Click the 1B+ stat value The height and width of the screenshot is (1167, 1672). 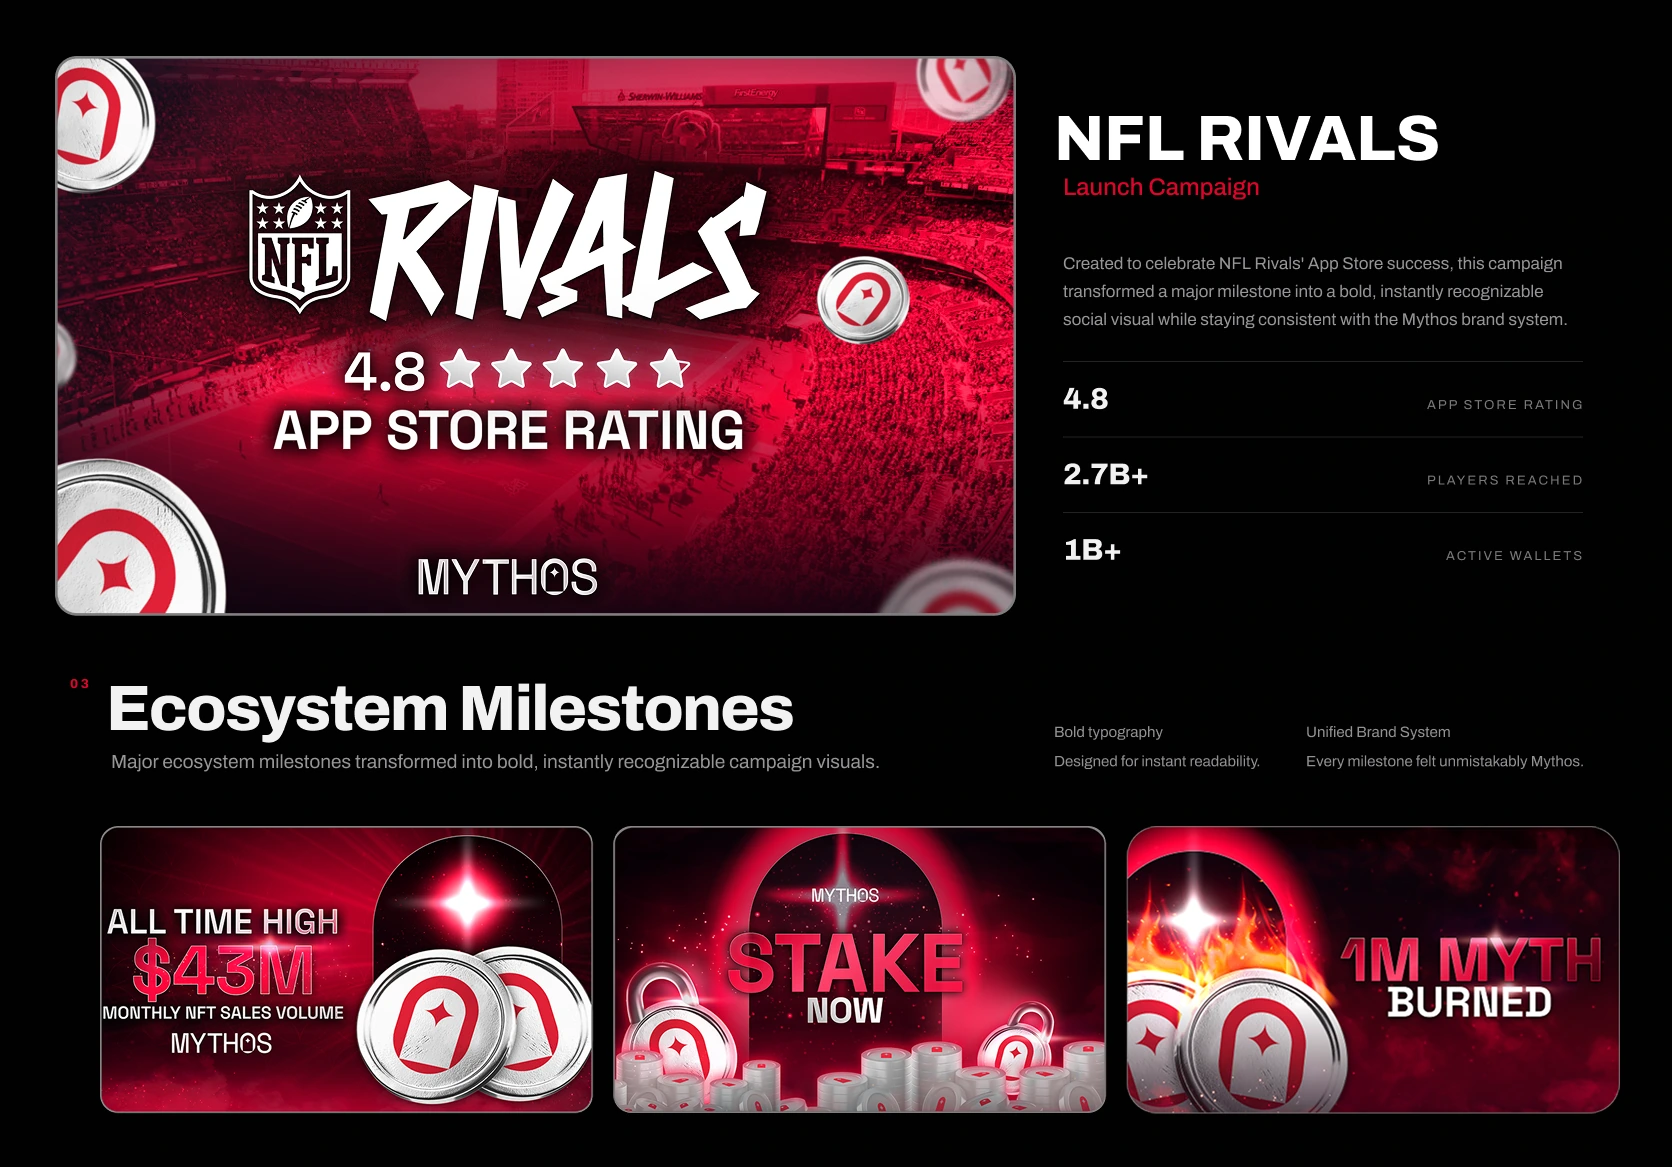pos(1092,550)
